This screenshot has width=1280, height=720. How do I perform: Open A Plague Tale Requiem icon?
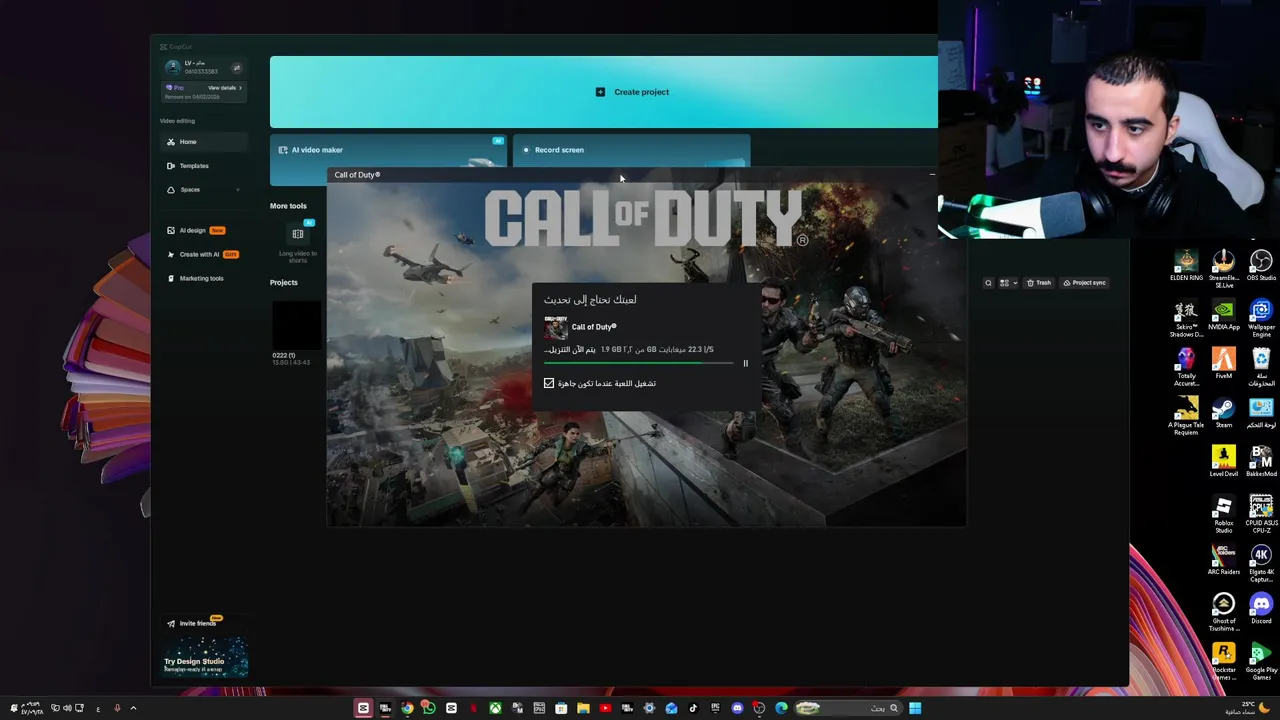1186,417
